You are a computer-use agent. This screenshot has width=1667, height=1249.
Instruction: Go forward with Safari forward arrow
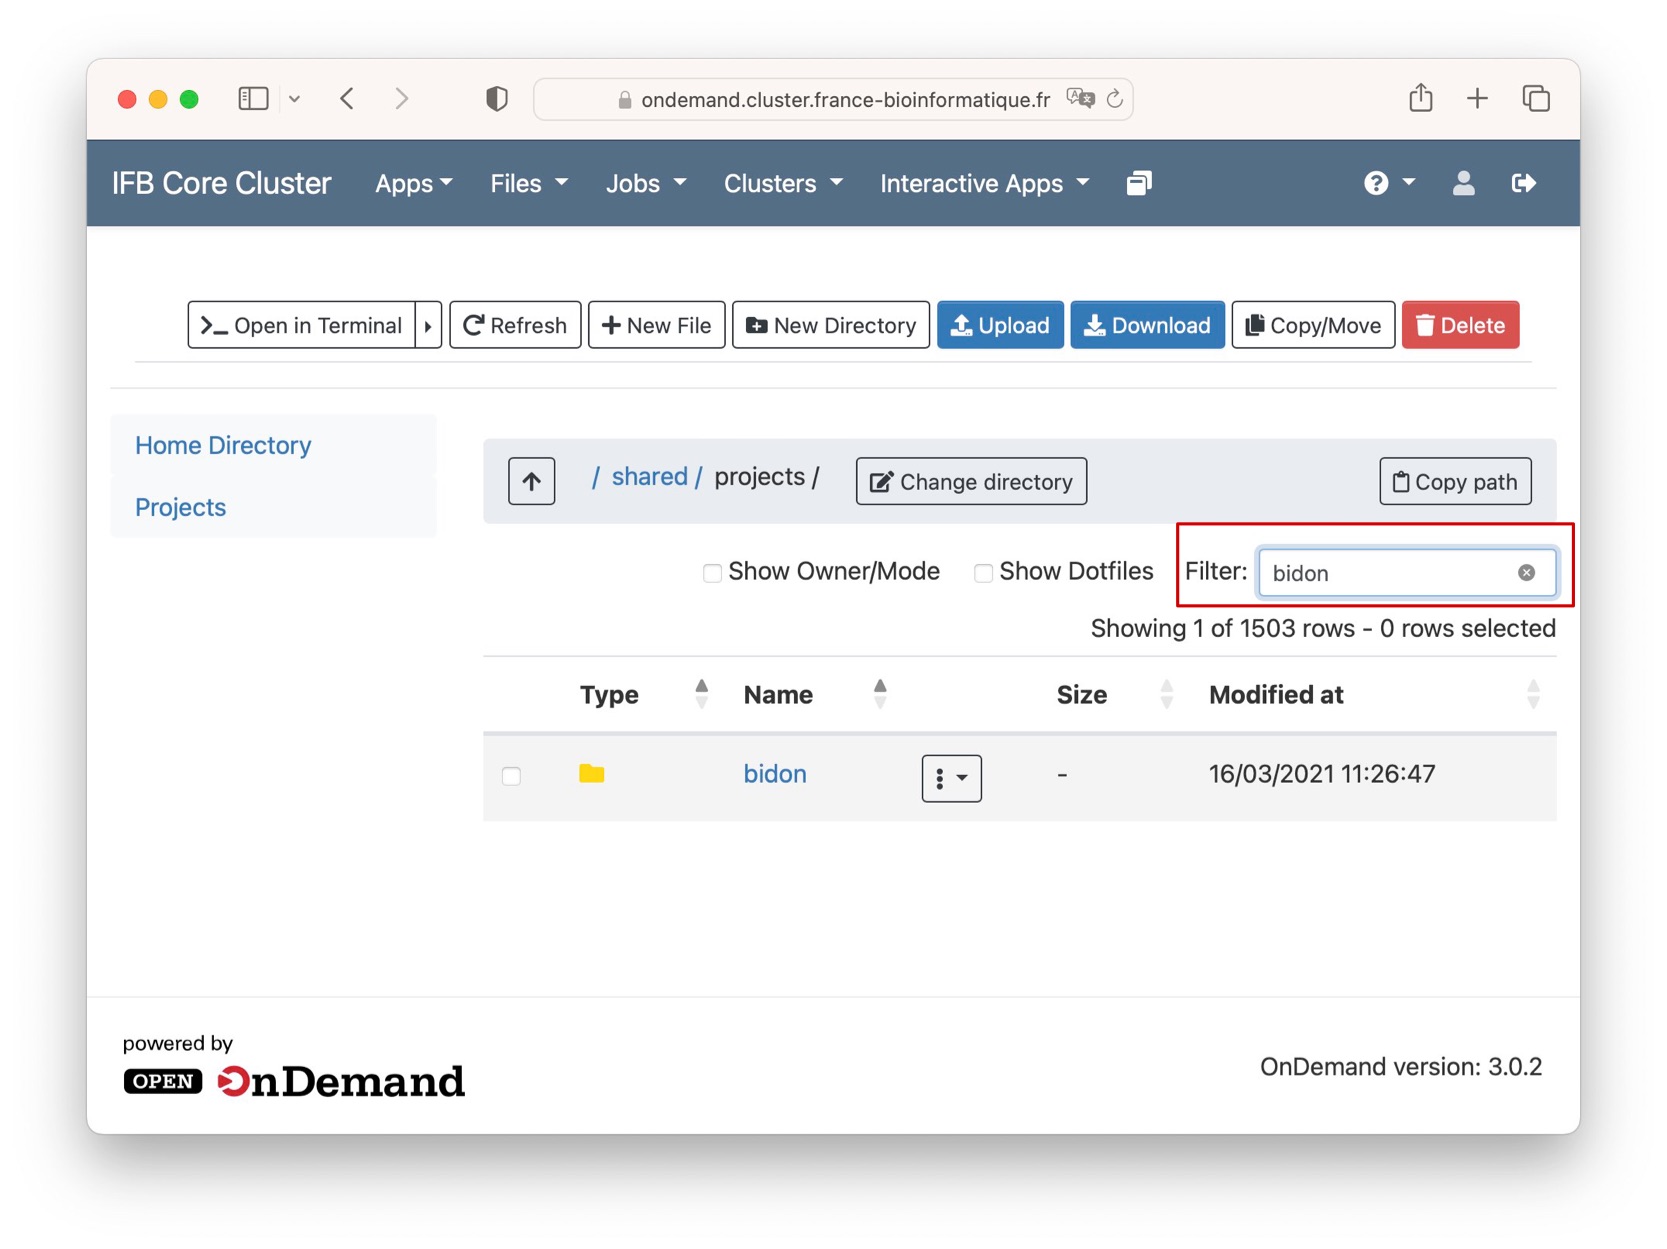(402, 98)
